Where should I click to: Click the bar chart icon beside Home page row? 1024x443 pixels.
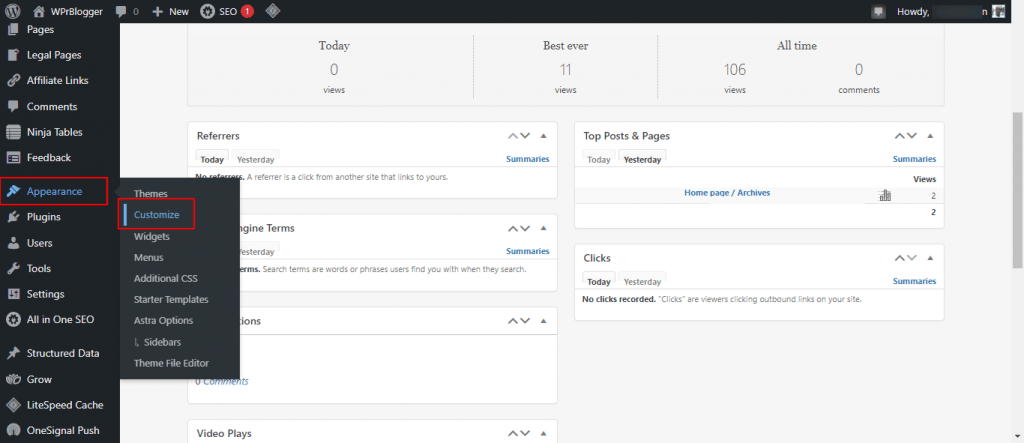pos(884,195)
